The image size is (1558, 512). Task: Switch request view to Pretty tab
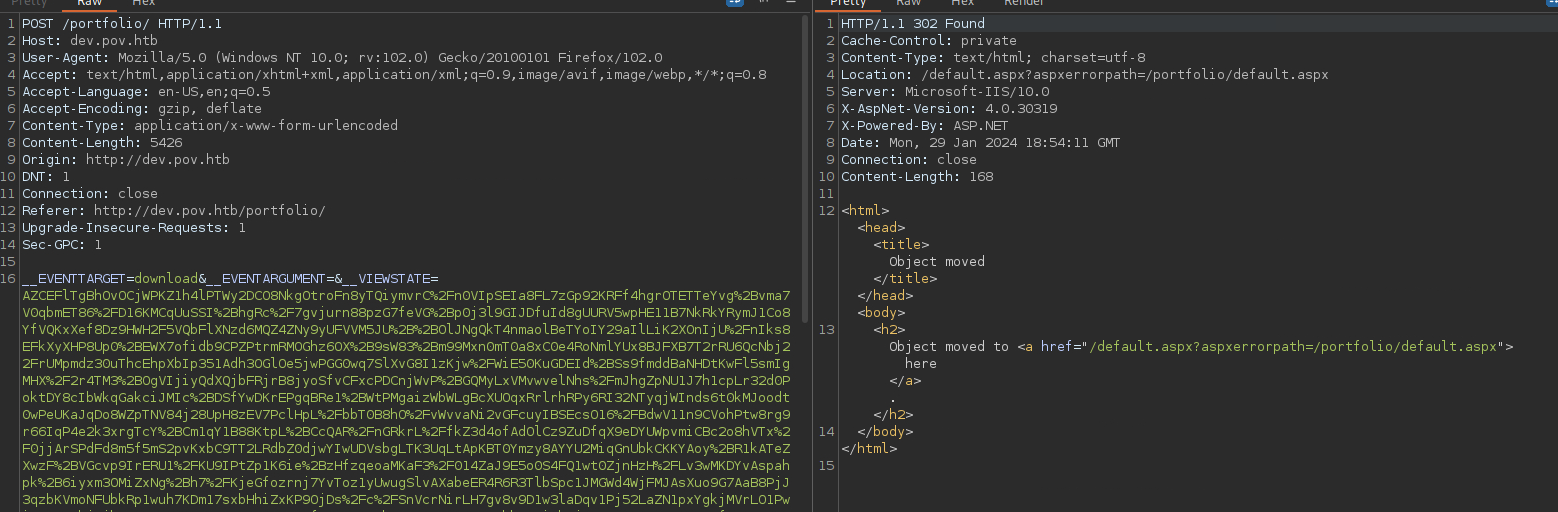click(x=29, y=3)
